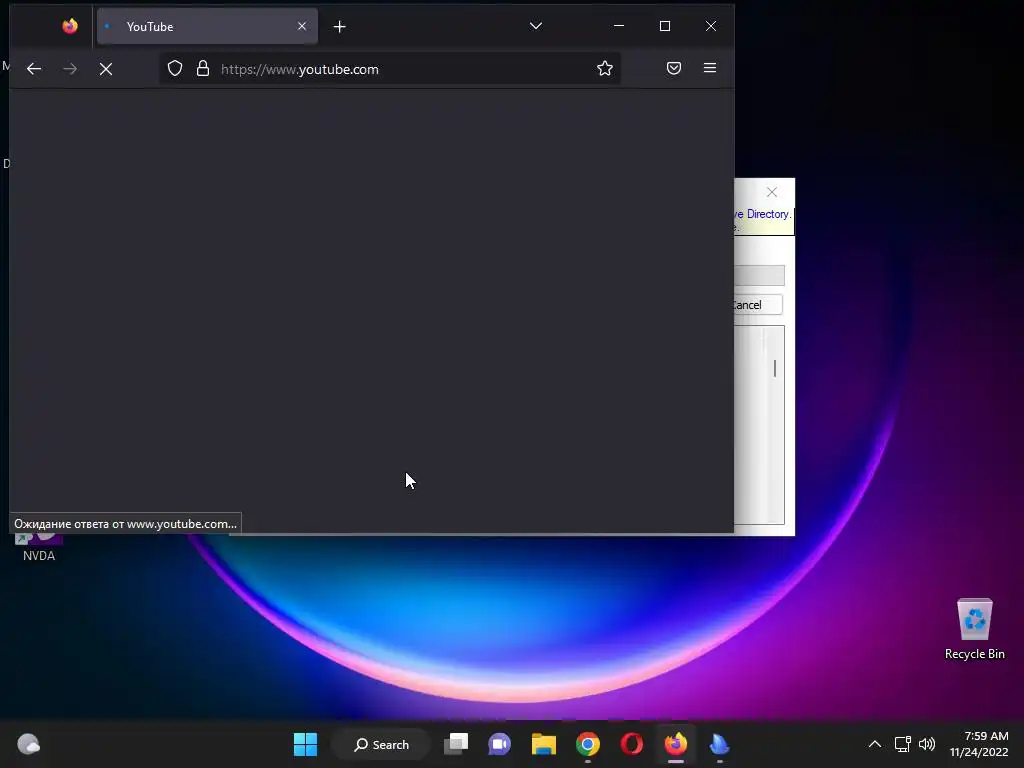Click the text field in the background dialog

pos(759,275)
